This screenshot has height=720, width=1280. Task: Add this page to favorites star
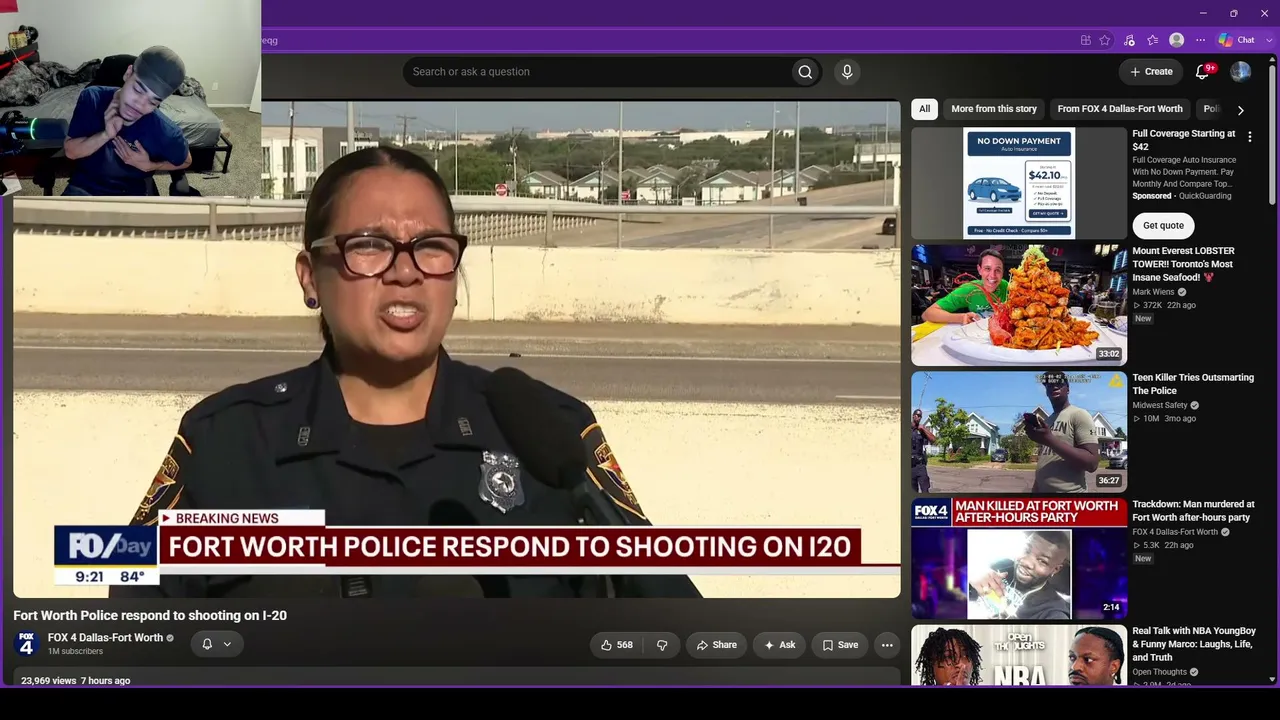tap(1105, 40)
